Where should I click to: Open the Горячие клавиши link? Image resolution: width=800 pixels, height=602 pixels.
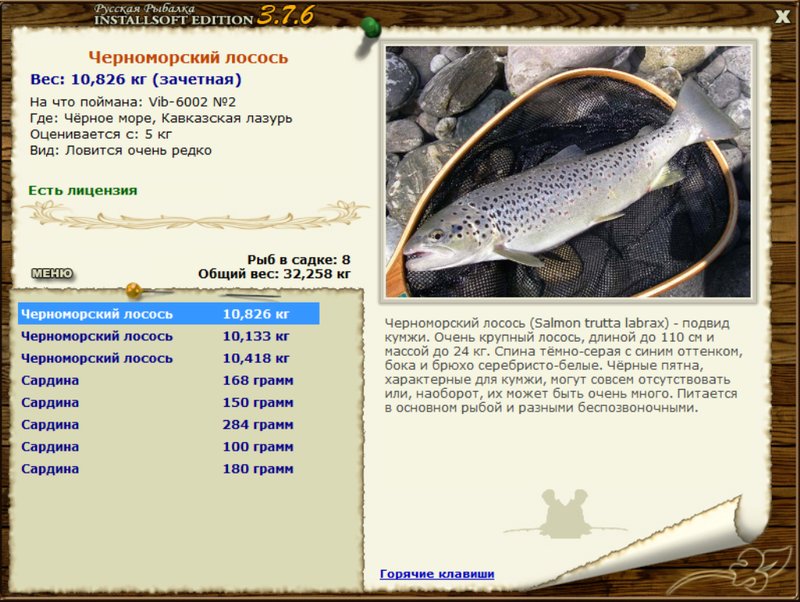pos(437,574)
